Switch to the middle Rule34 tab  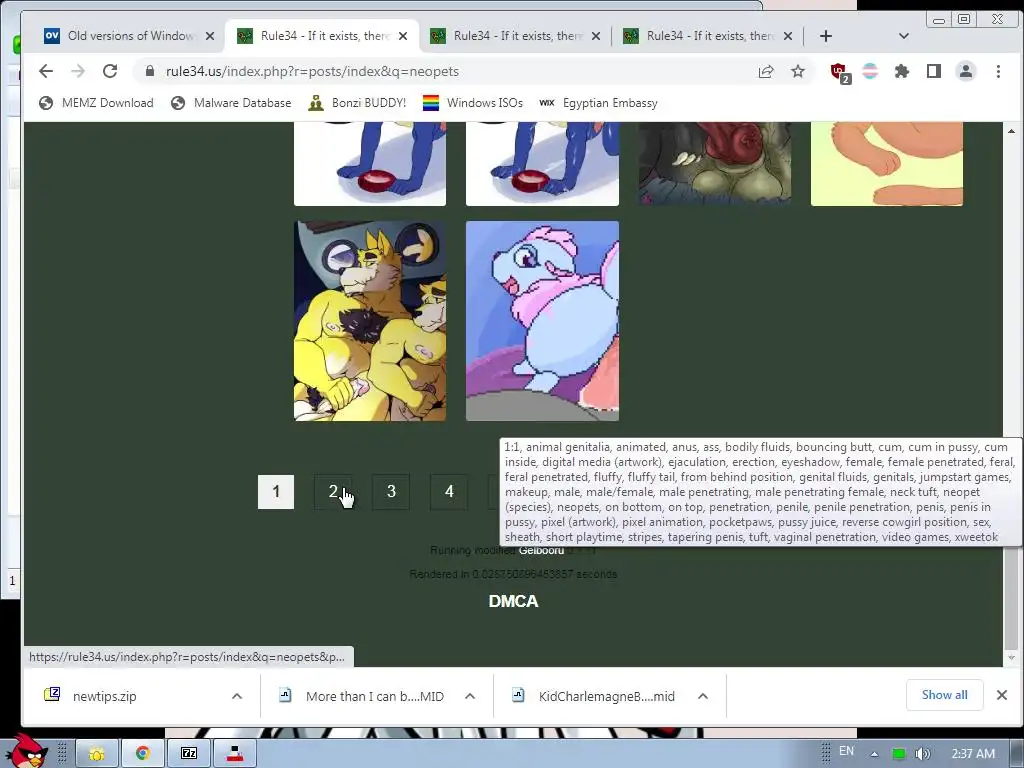coord(516,36)
